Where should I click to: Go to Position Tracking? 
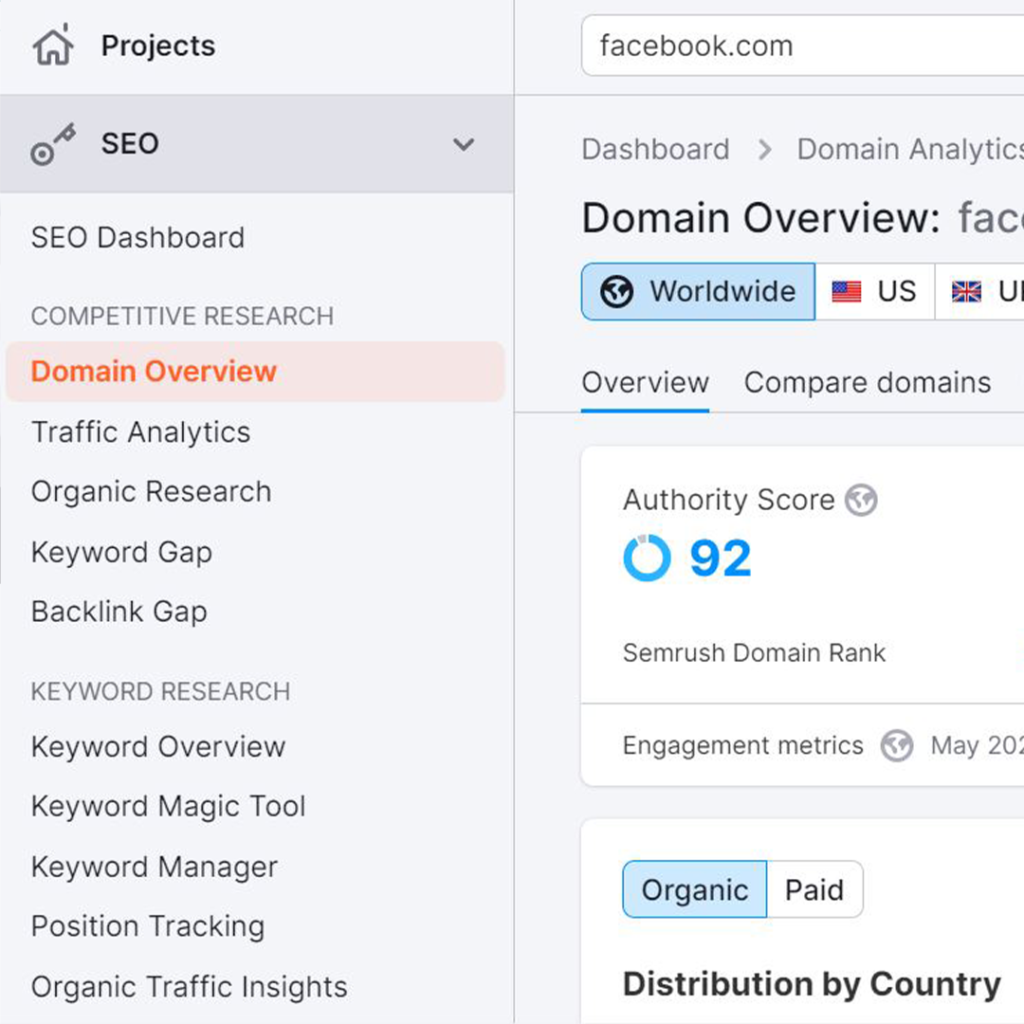click(148, 927)
